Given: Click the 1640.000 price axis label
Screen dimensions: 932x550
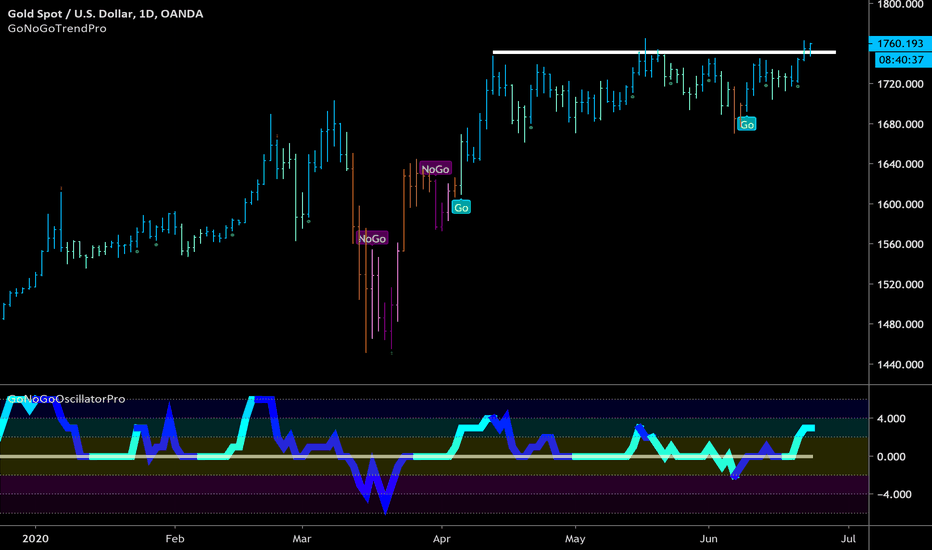Looking at the screenshot, I should [900, 164].
